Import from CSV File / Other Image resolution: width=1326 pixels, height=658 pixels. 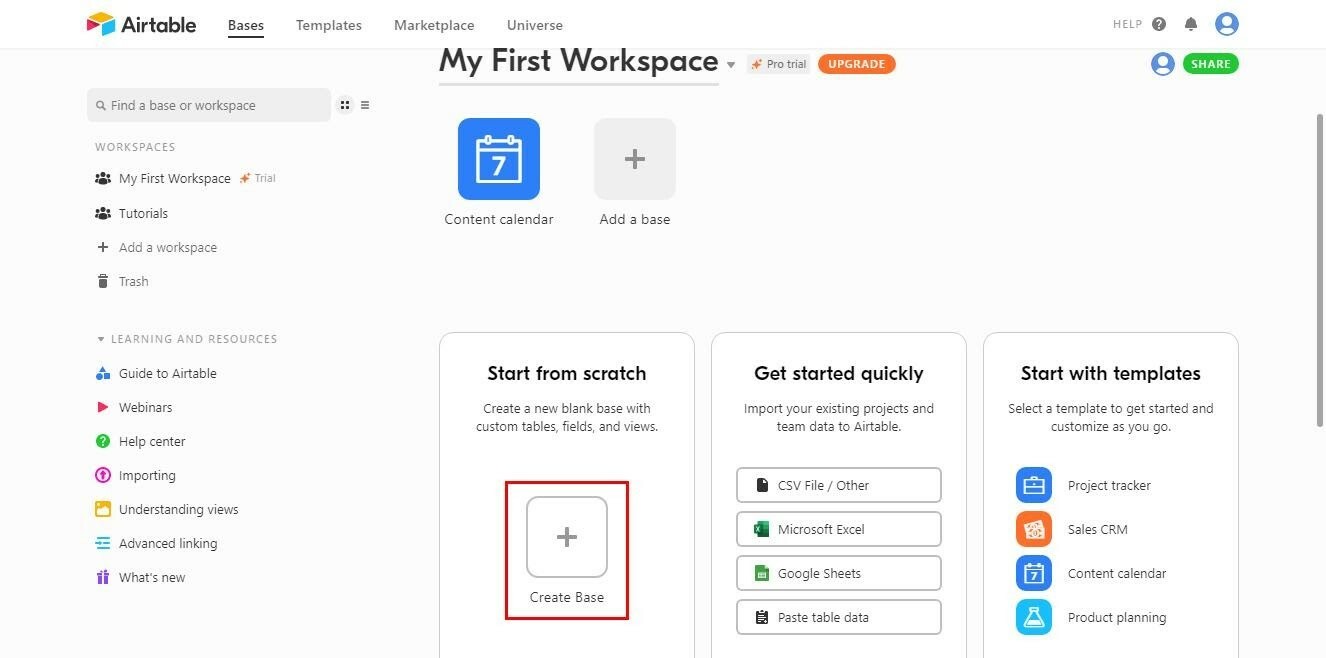(839, 485)
